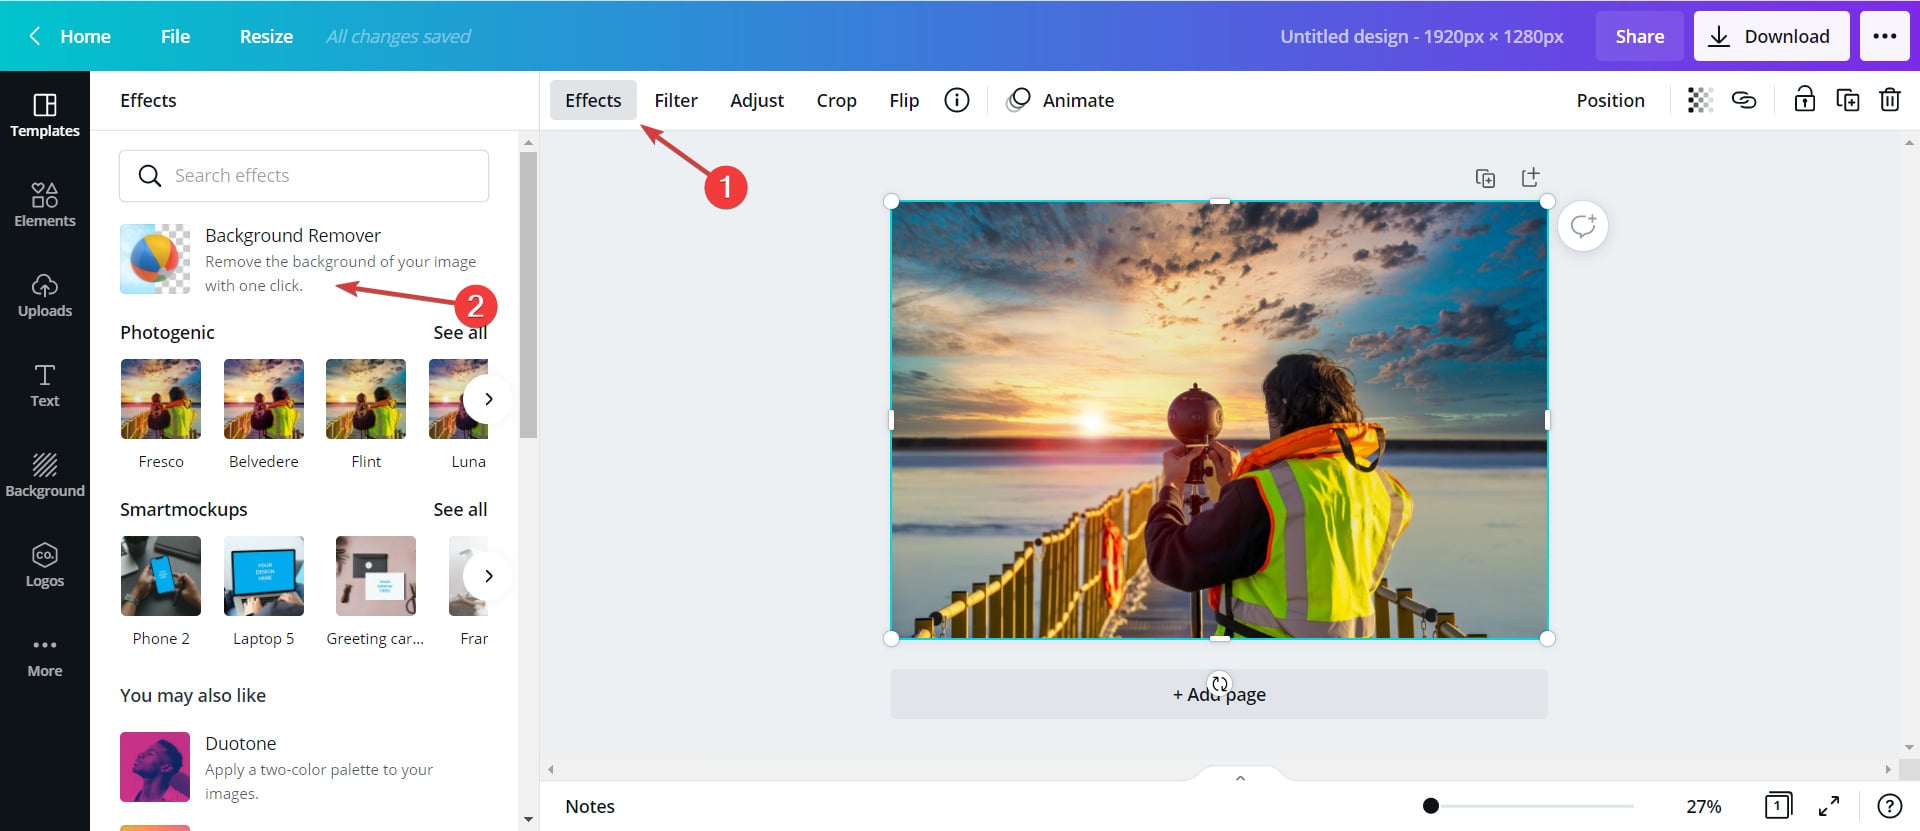Click the rotate handle below image
Image resolution: width=1920 pixels, height=831 pixels.
tap(1219, 684)
